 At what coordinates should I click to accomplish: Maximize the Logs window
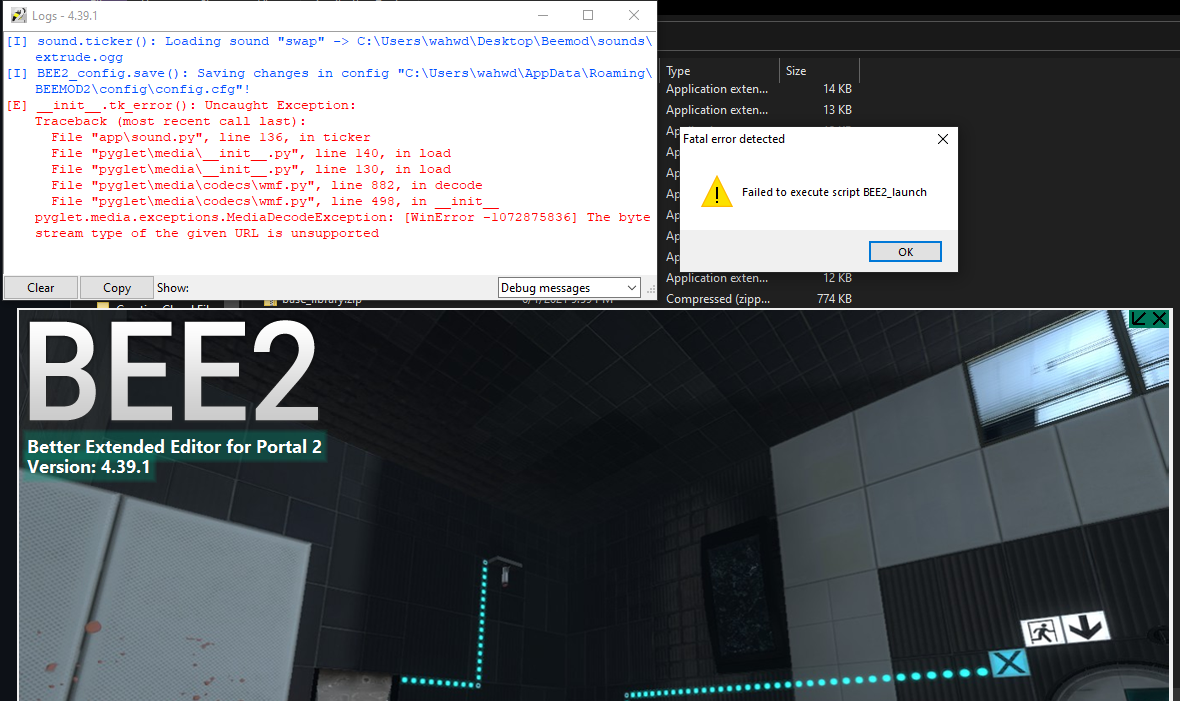[x=587, y=15]
